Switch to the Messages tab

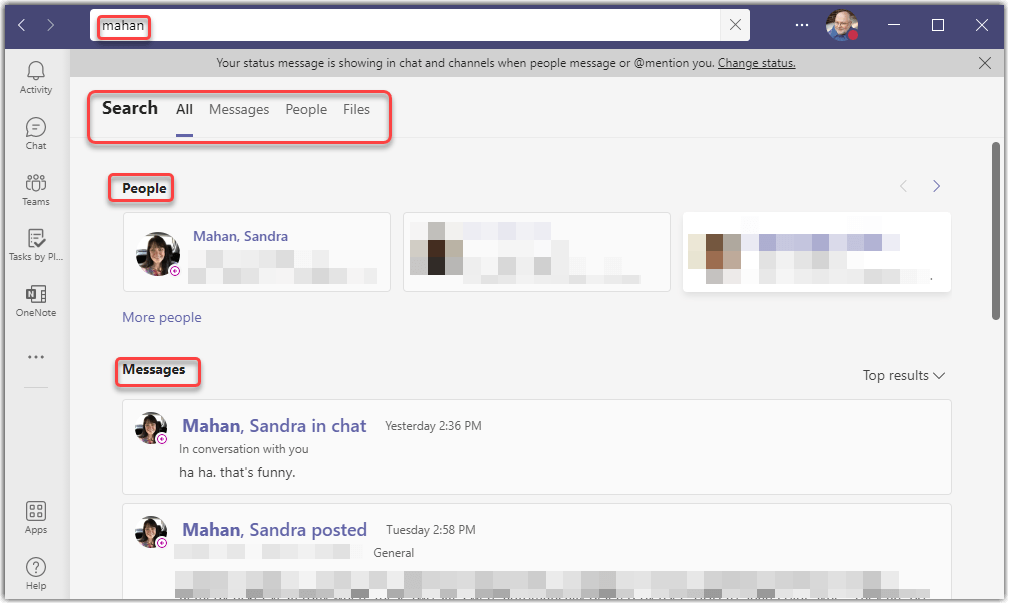(x=239, y=110)
